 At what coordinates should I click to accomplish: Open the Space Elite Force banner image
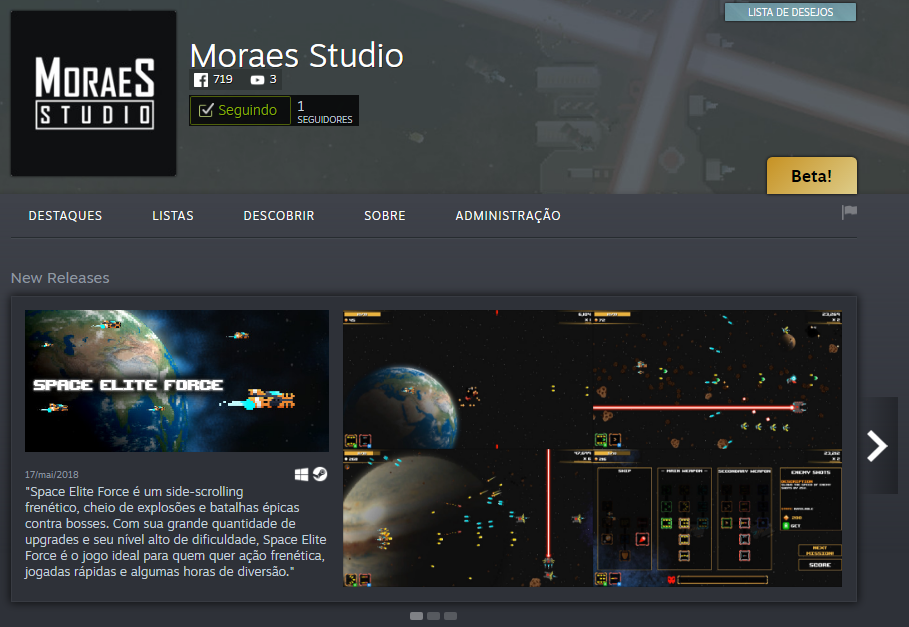[x=177, y=381]
